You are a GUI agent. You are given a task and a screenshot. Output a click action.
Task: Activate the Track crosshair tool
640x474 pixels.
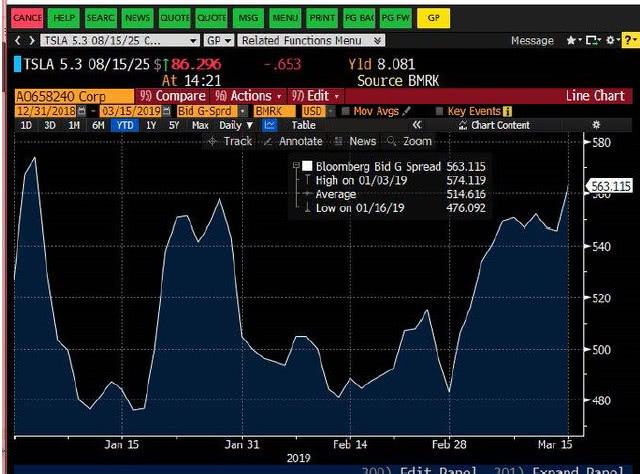[x=230, y=141]
